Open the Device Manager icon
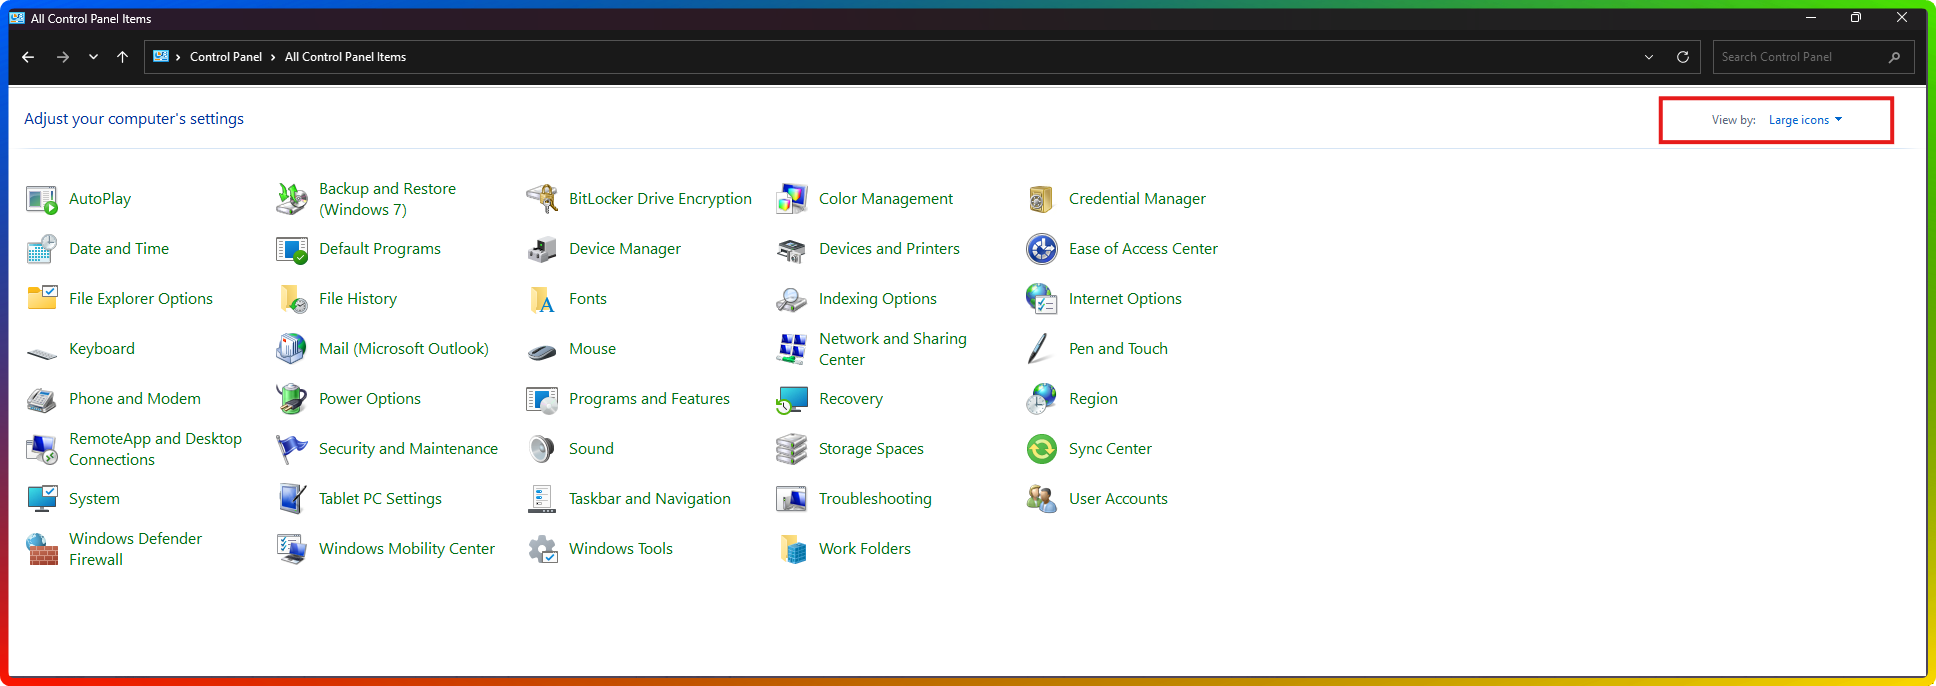The image size is (1936, 686). click(x=542, y=249)
